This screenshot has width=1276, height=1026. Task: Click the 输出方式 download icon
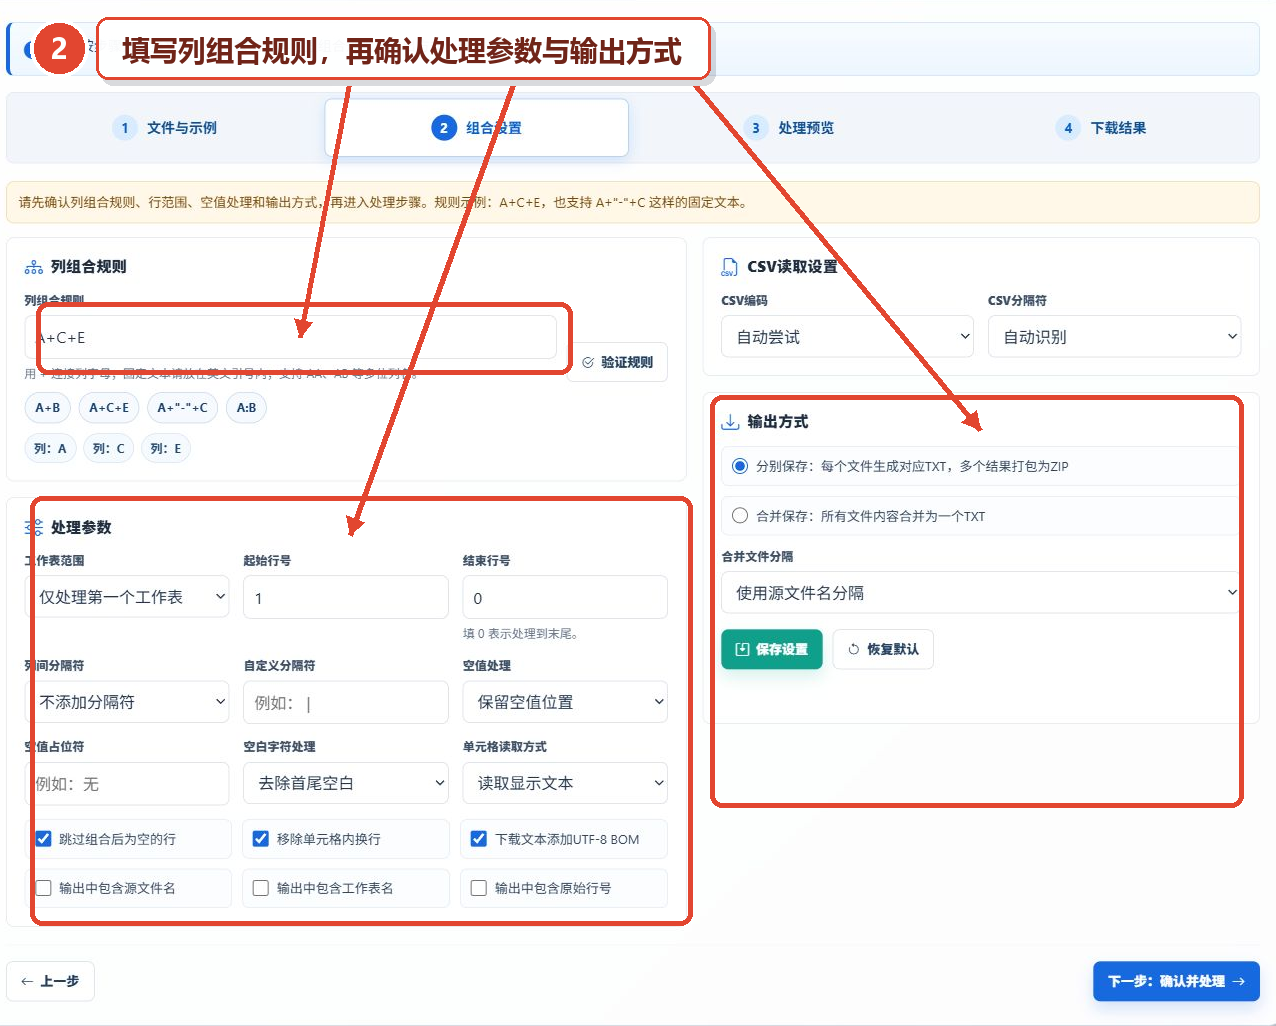[730, 422]
